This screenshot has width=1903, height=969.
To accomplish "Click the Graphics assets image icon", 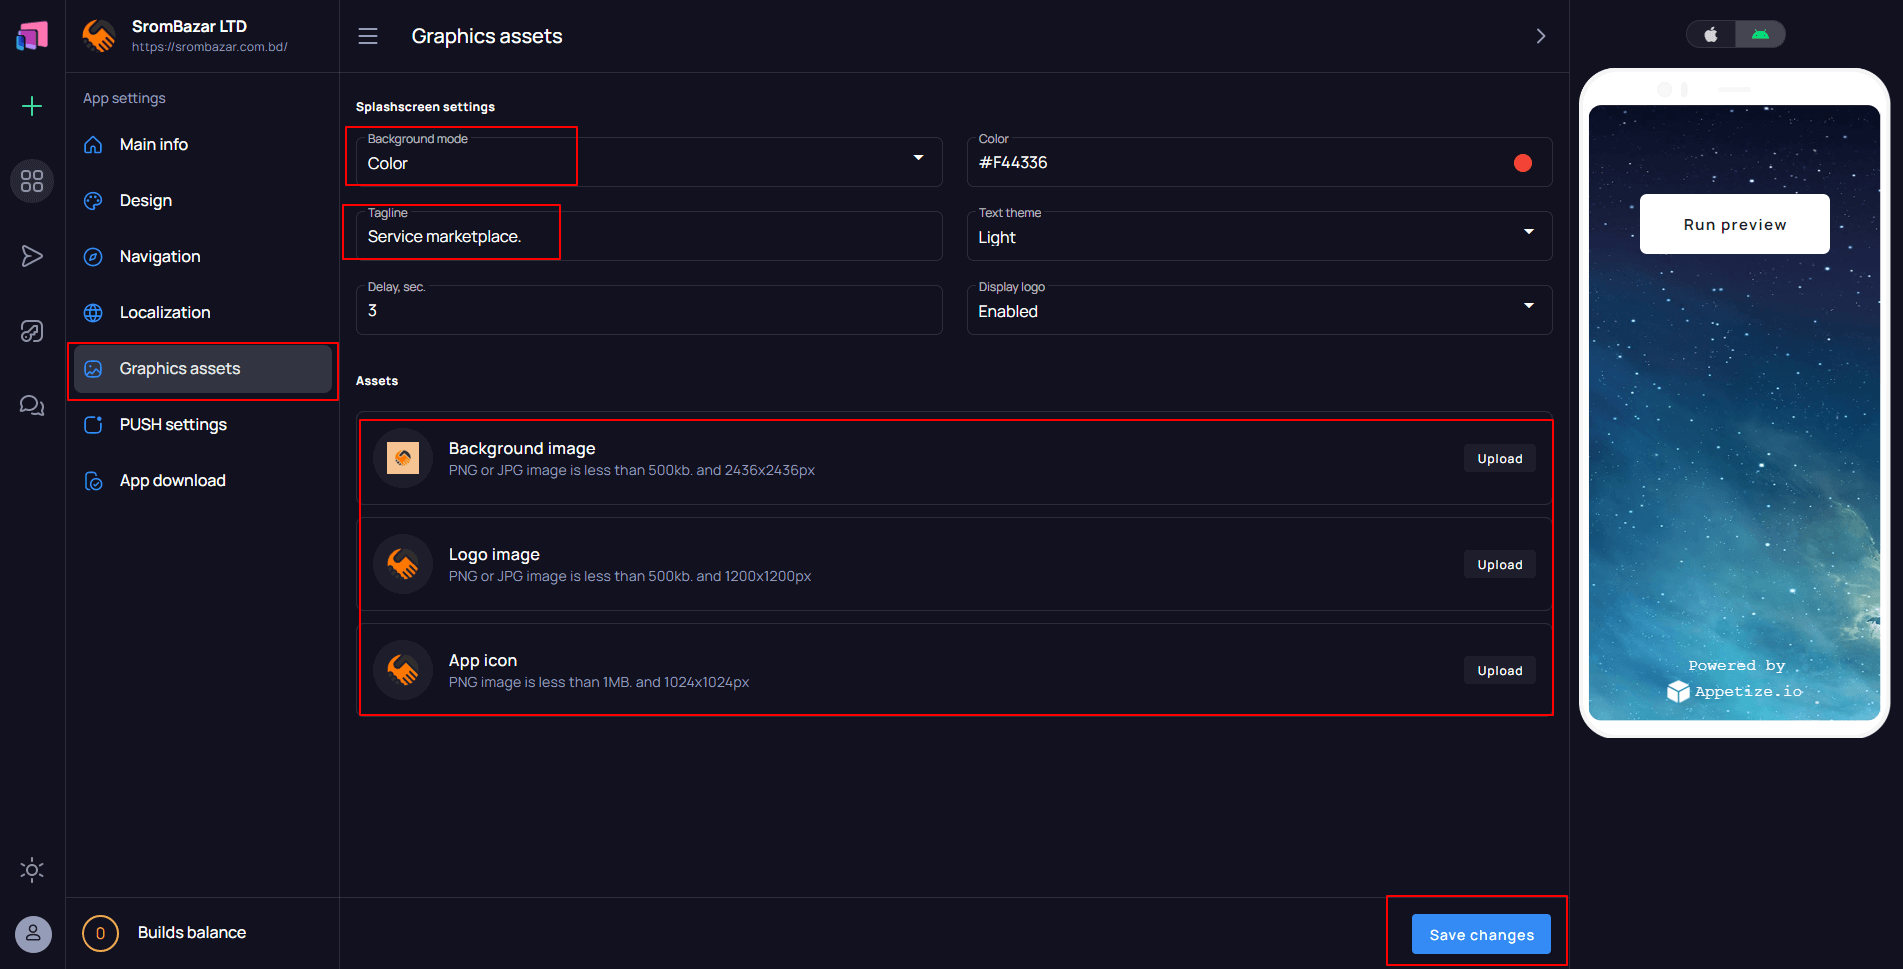I will [x=93, y=369].
